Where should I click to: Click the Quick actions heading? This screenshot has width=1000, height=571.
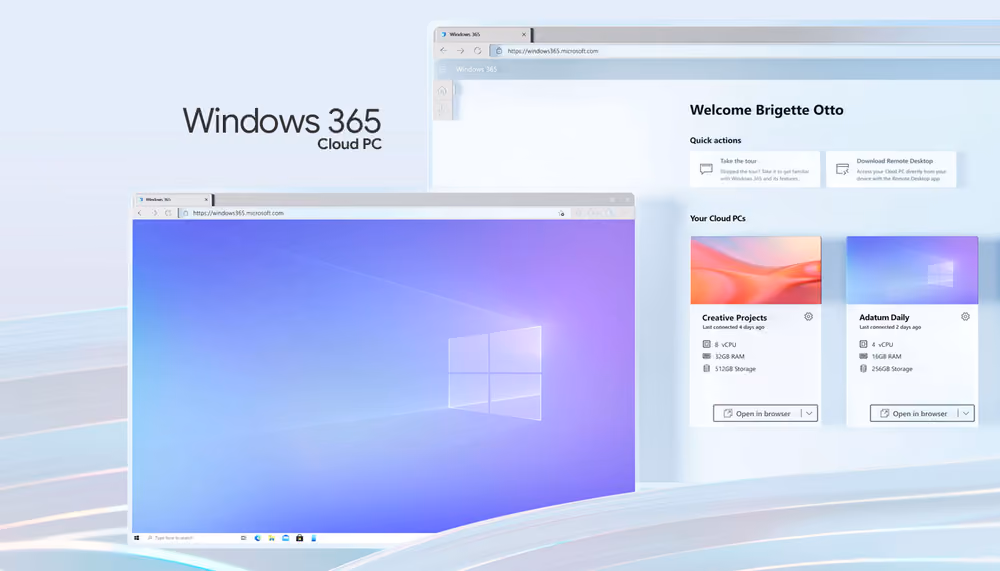click(x=716, y=140)
